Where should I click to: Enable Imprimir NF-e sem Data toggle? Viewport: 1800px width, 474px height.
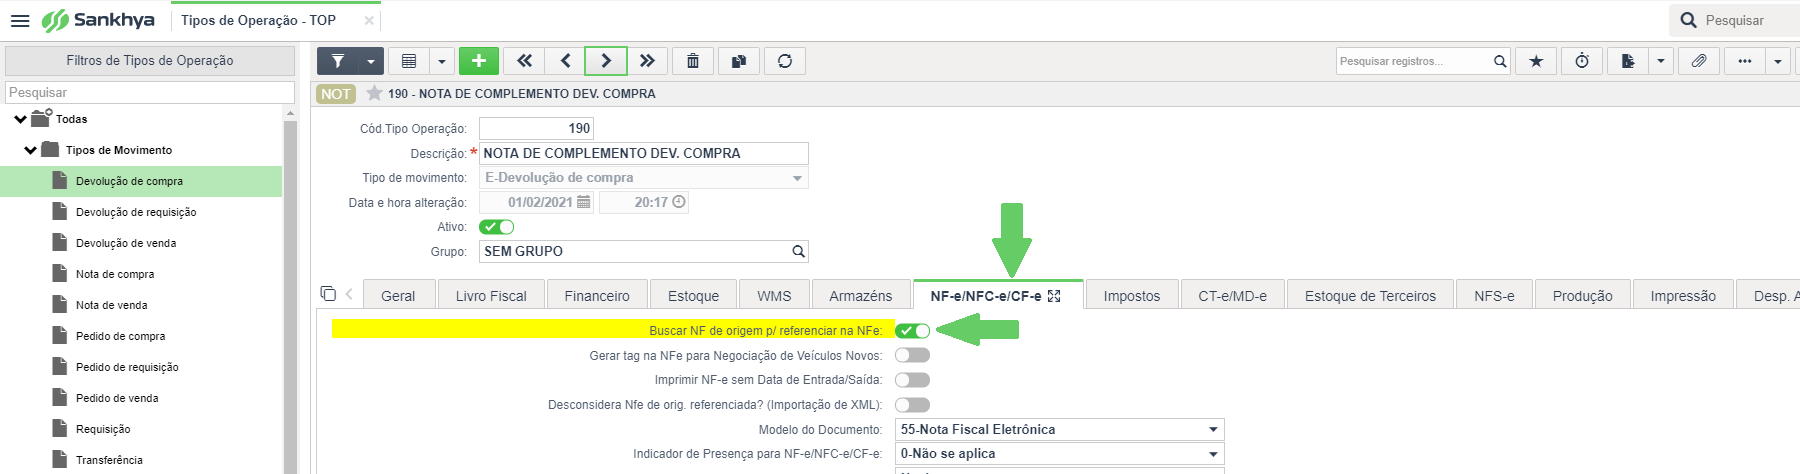[x=912, y=380]
